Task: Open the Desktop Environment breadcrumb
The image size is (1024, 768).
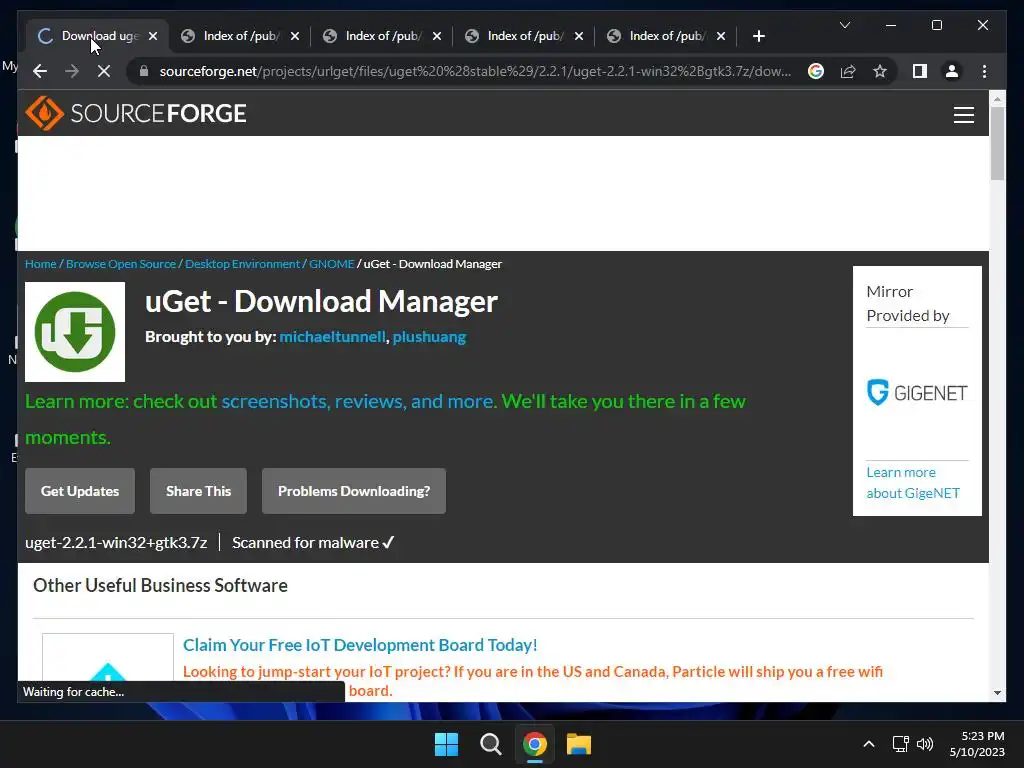Action: pyautogui.click(x=242, y=264)
